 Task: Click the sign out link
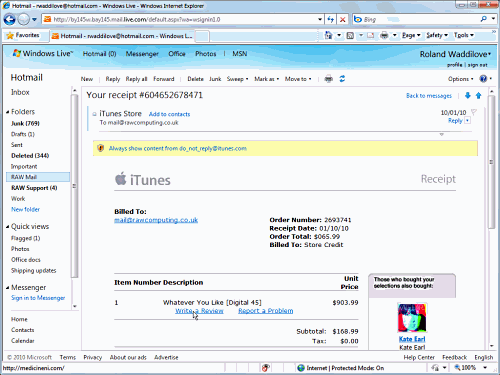[x=477, y=65]
